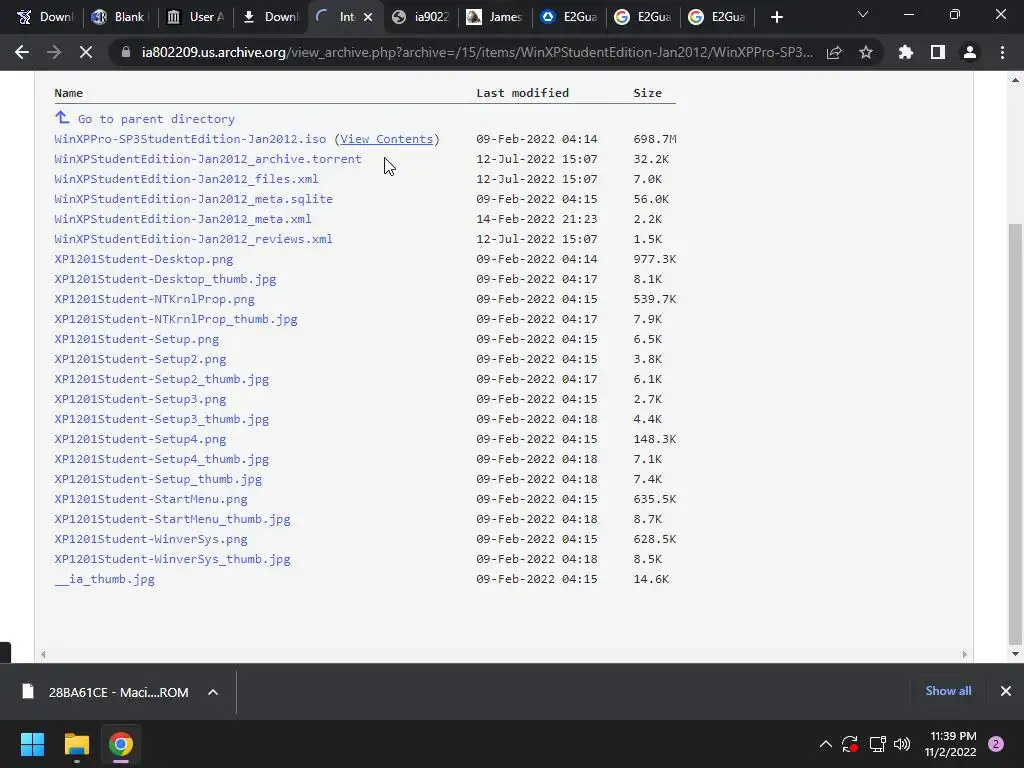The height and width of the screenshot is (768, 1024).
Task: Switch to the James tab
Action: (495, 17)
